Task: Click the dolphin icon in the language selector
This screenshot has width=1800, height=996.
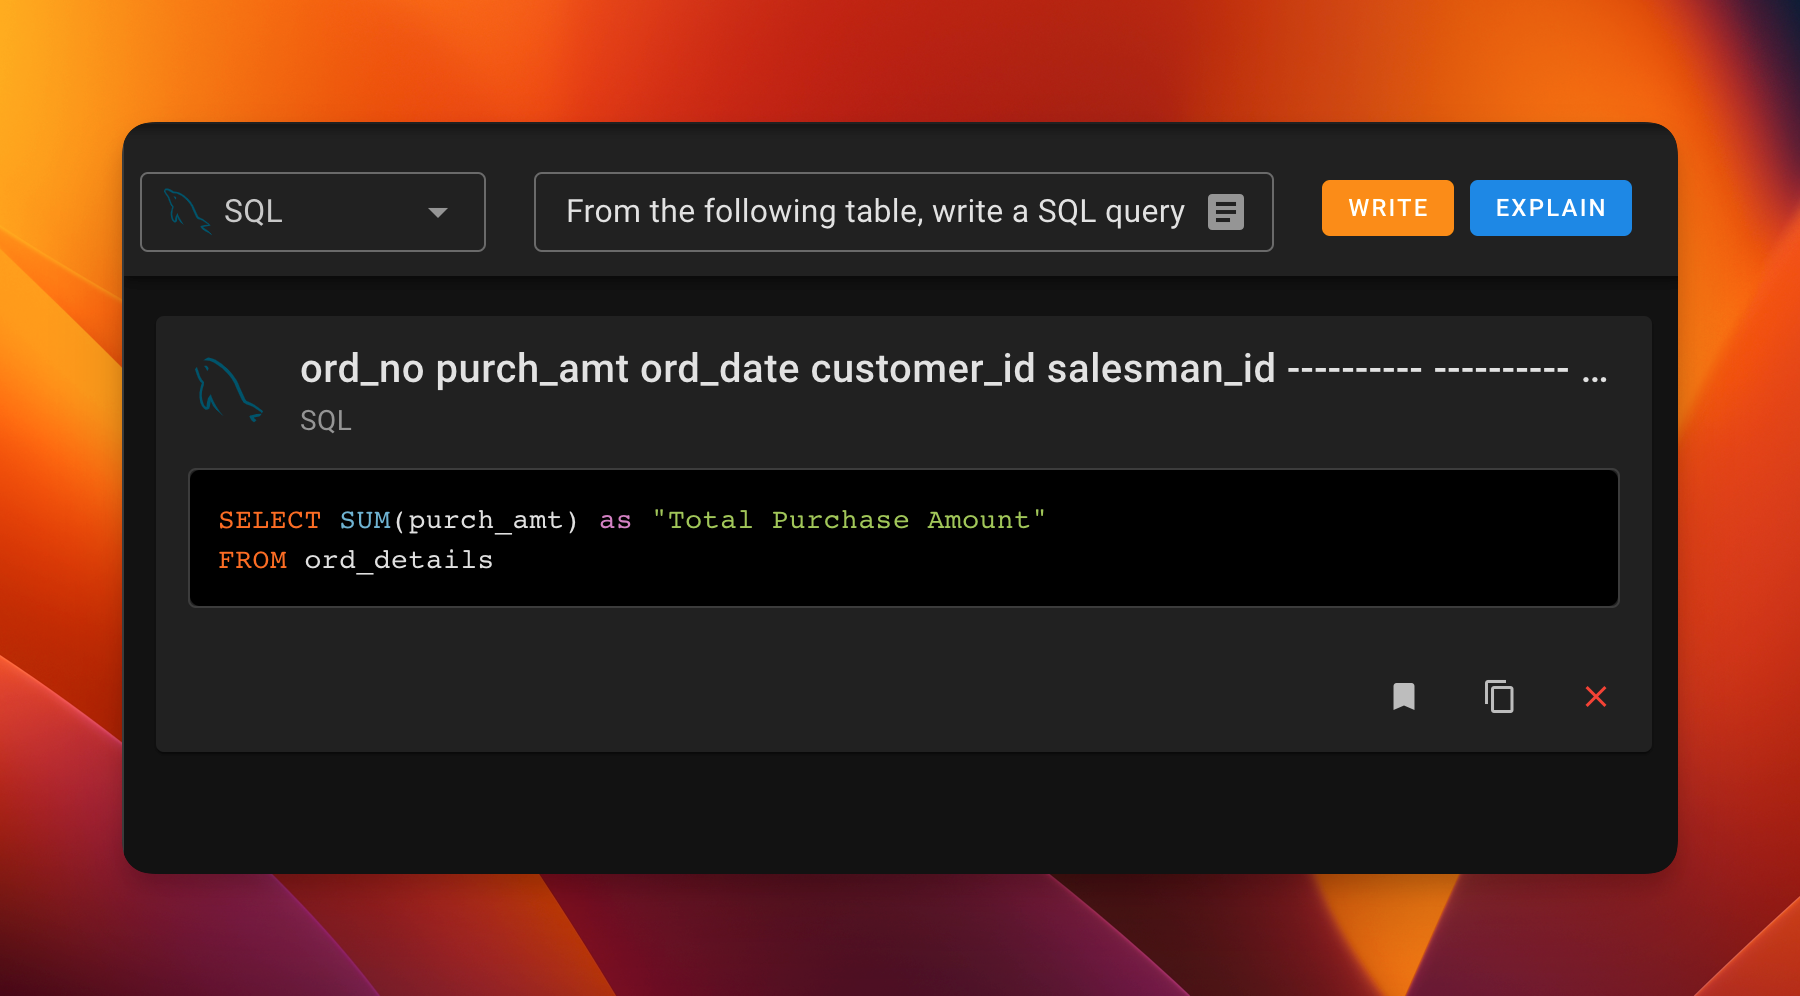Action: [x=187, y=211]
